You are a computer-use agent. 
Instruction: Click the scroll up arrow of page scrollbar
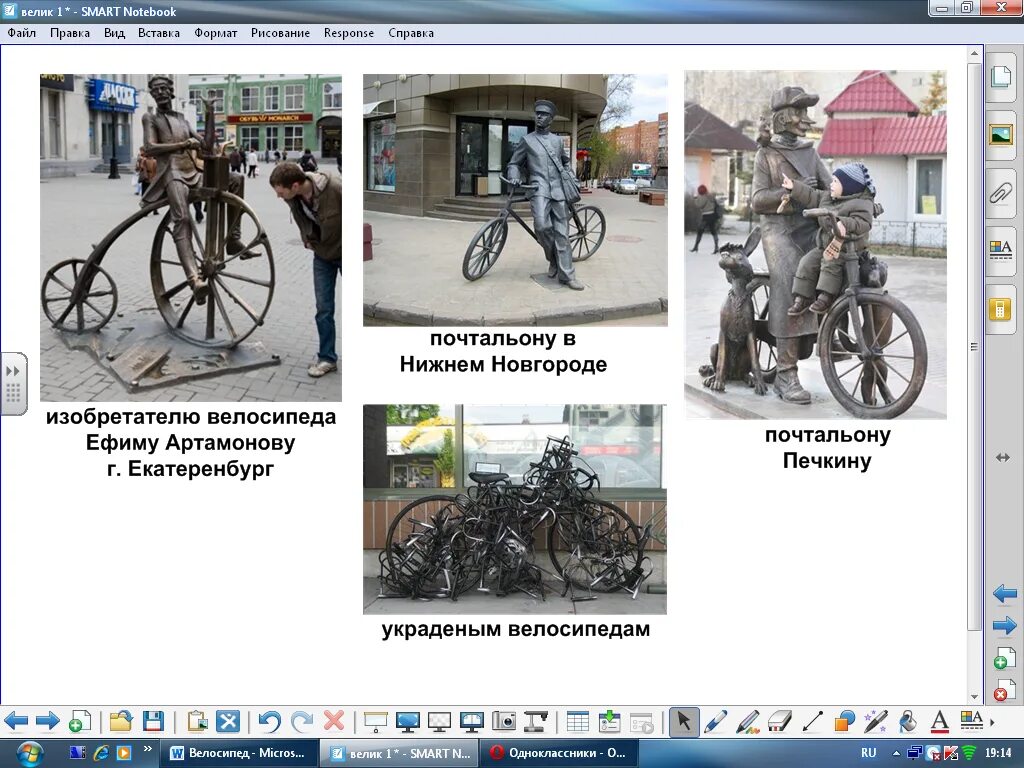coord(974,53)
